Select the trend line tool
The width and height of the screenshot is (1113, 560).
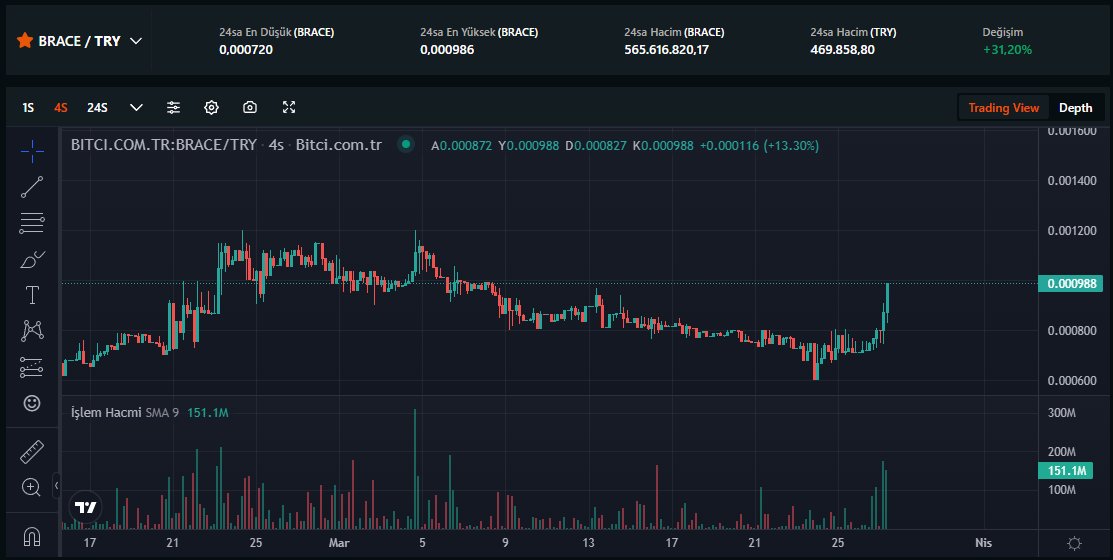click(x=32, y=187)
